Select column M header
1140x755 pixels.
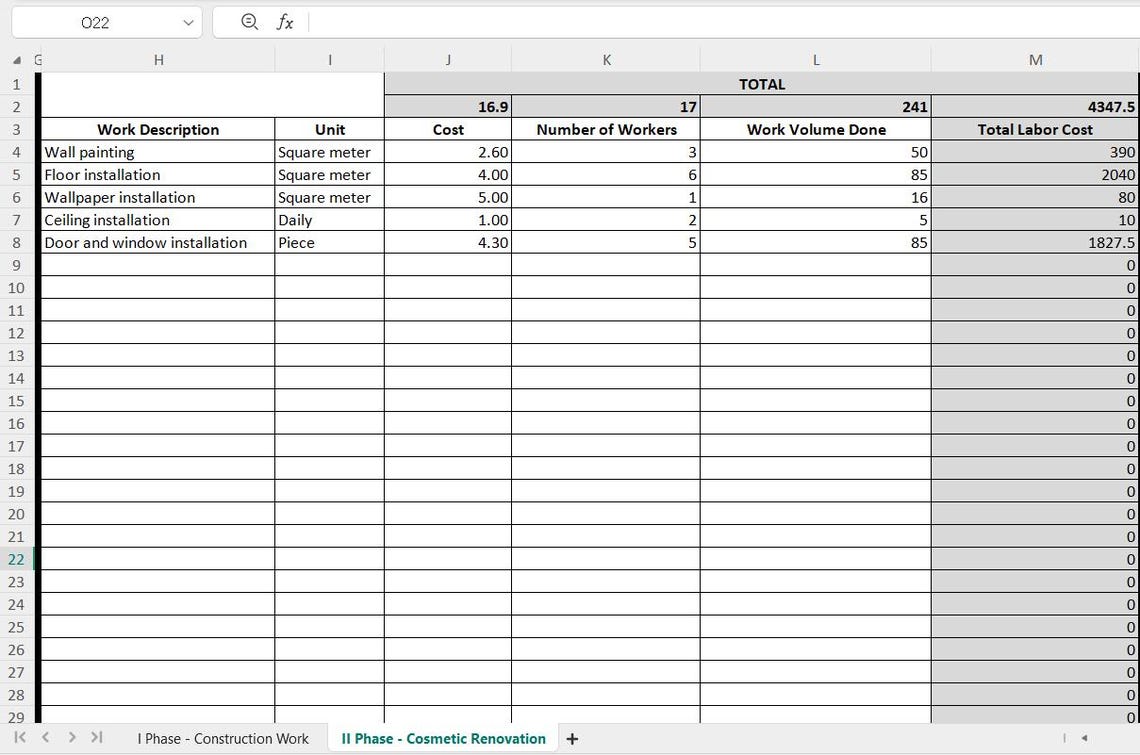(1035, 59)
